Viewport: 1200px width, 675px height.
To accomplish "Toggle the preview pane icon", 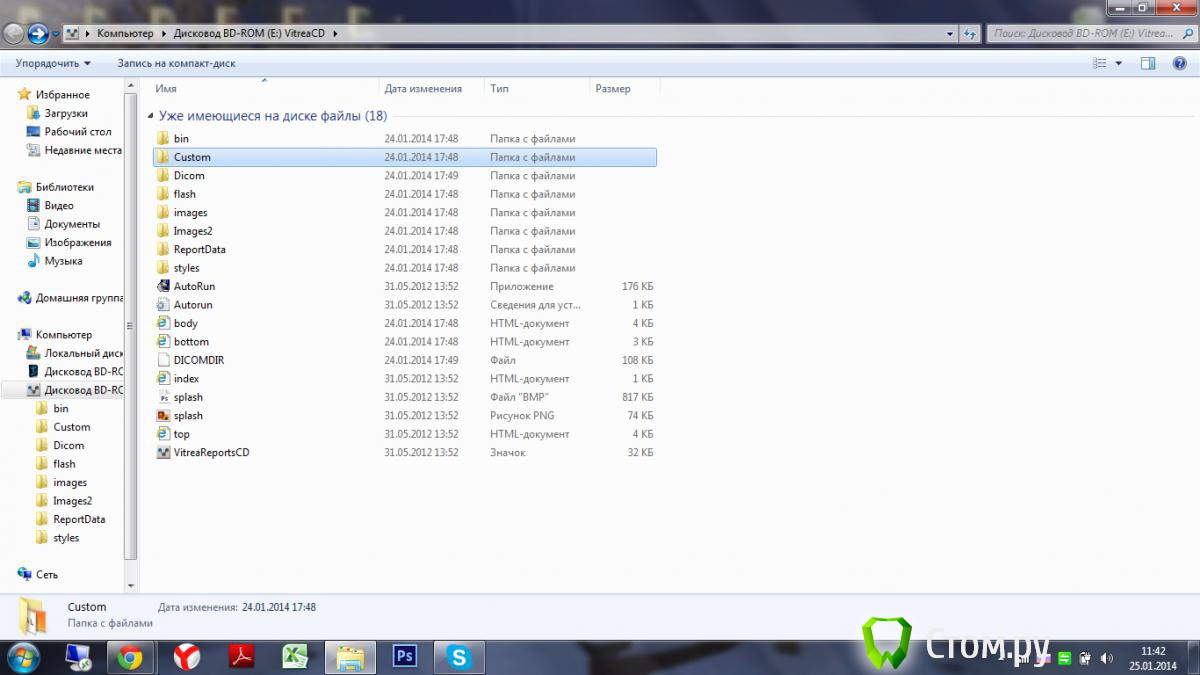I will pos(1148,63).
